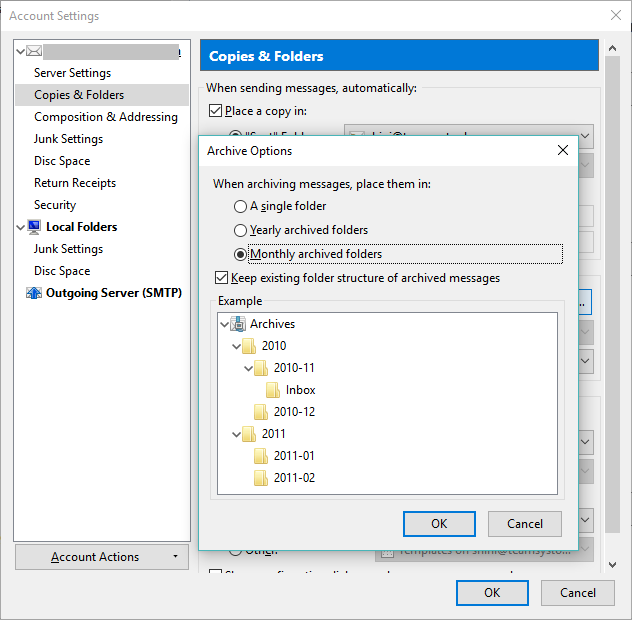632x620 pixels.
Task: Cancel the Archive Options dialog
Action: pyautogui.click(x=525, y=524)
